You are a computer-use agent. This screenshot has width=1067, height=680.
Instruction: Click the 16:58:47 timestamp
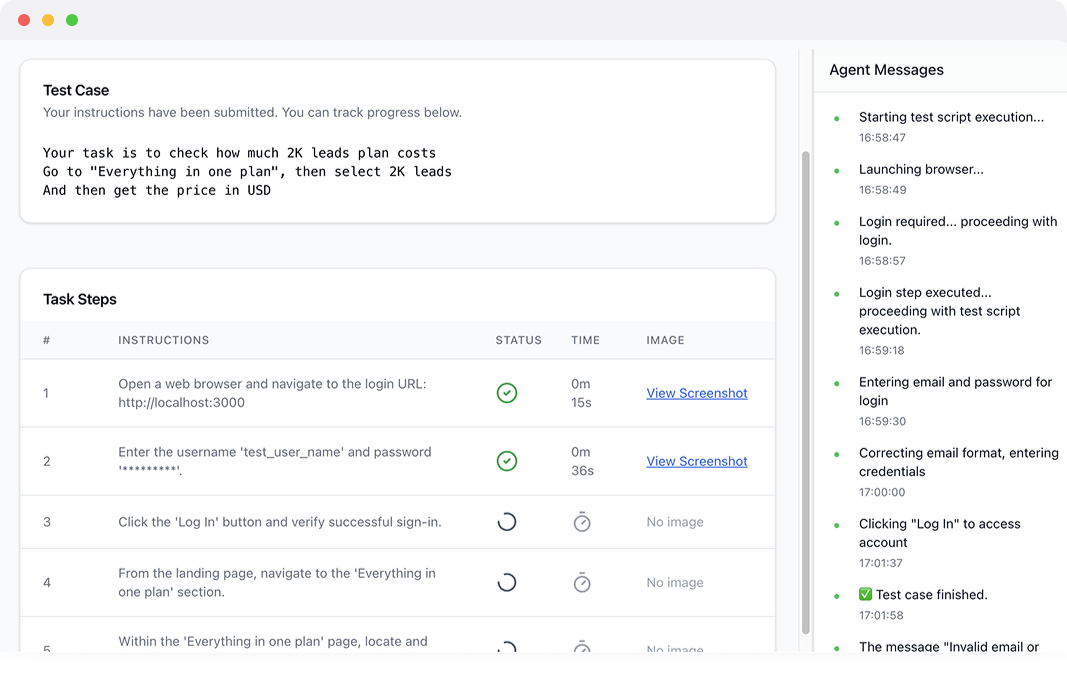tap(882, 137)
